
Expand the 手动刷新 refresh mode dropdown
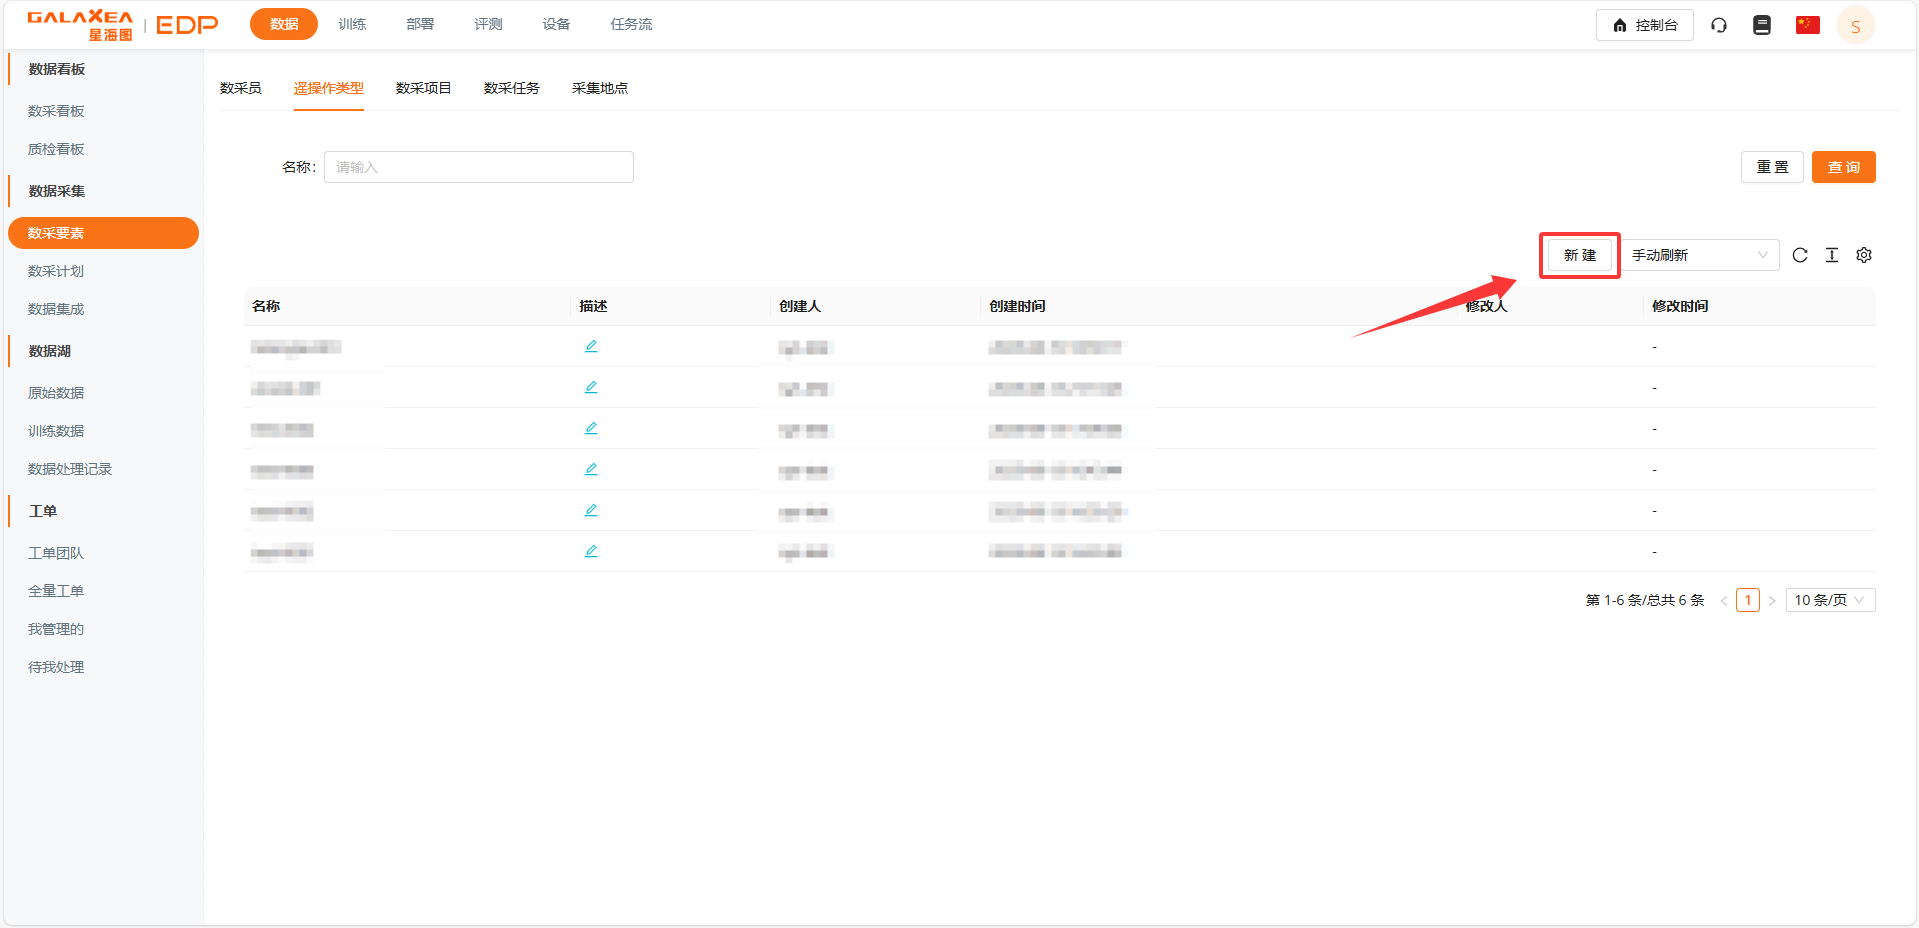1699,255
